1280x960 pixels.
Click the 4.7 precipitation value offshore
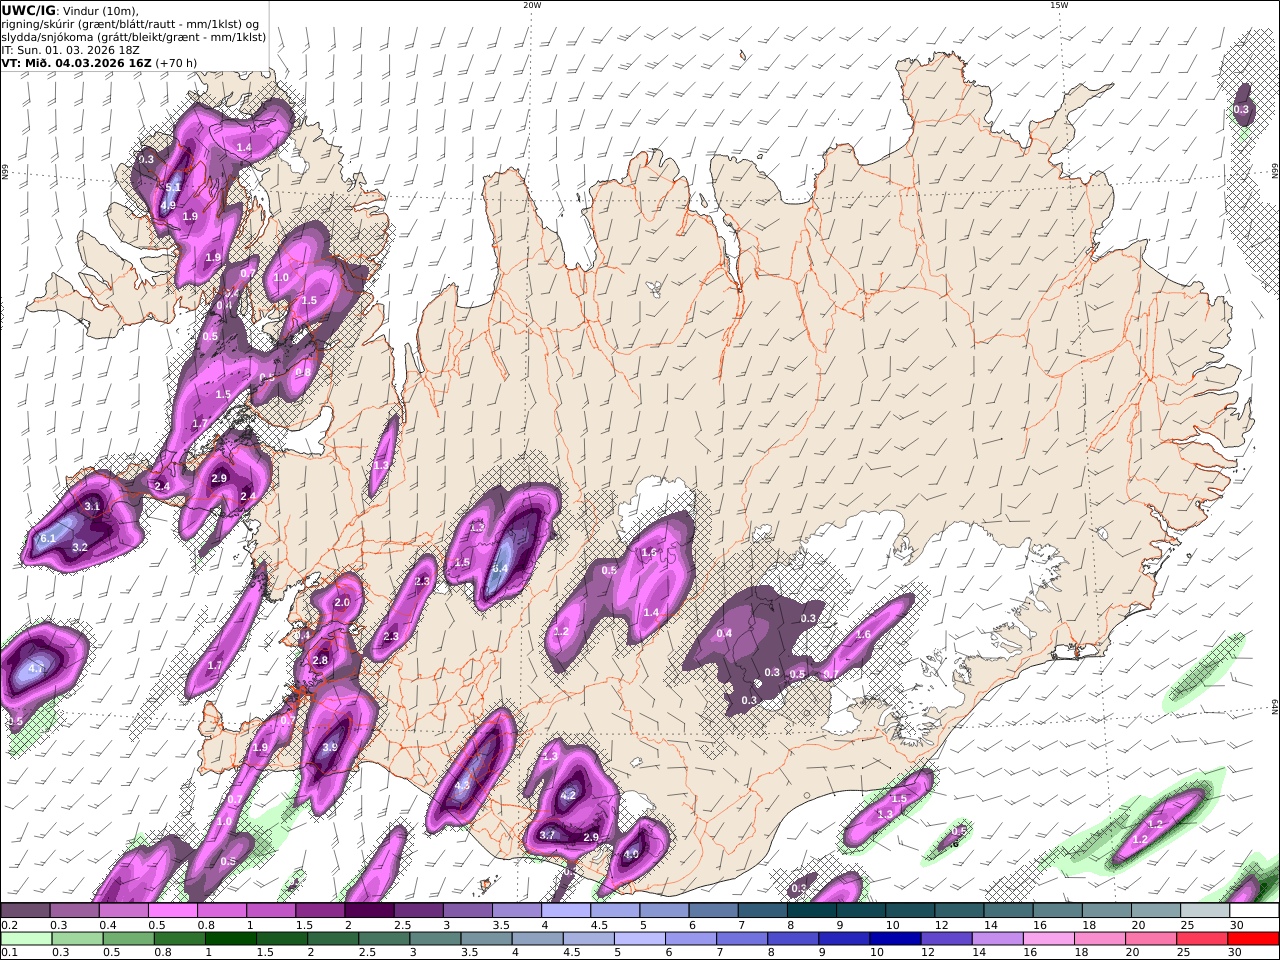(37, 667)
